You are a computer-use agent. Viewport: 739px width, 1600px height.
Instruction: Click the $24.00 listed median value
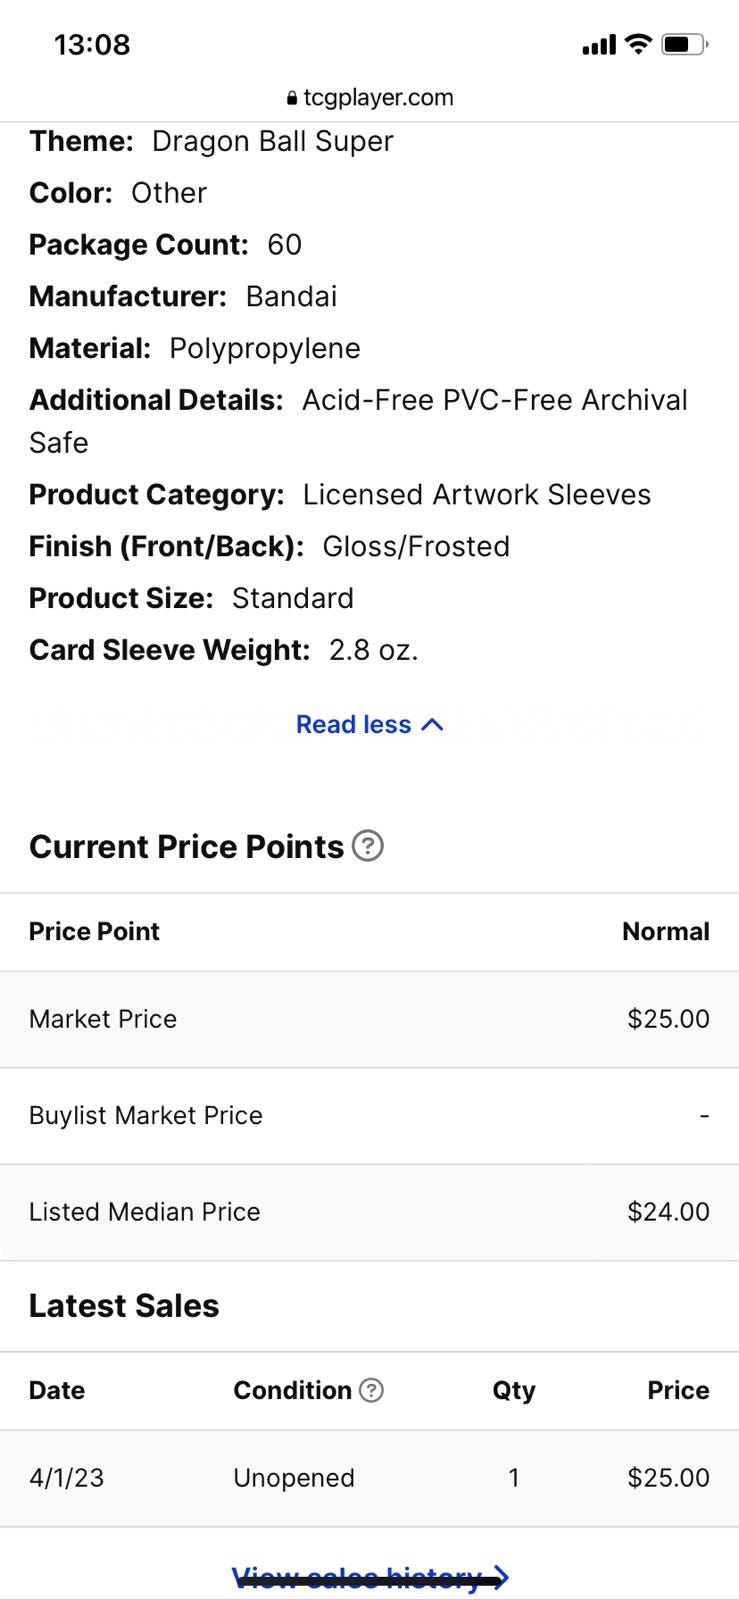(668, 1212)
